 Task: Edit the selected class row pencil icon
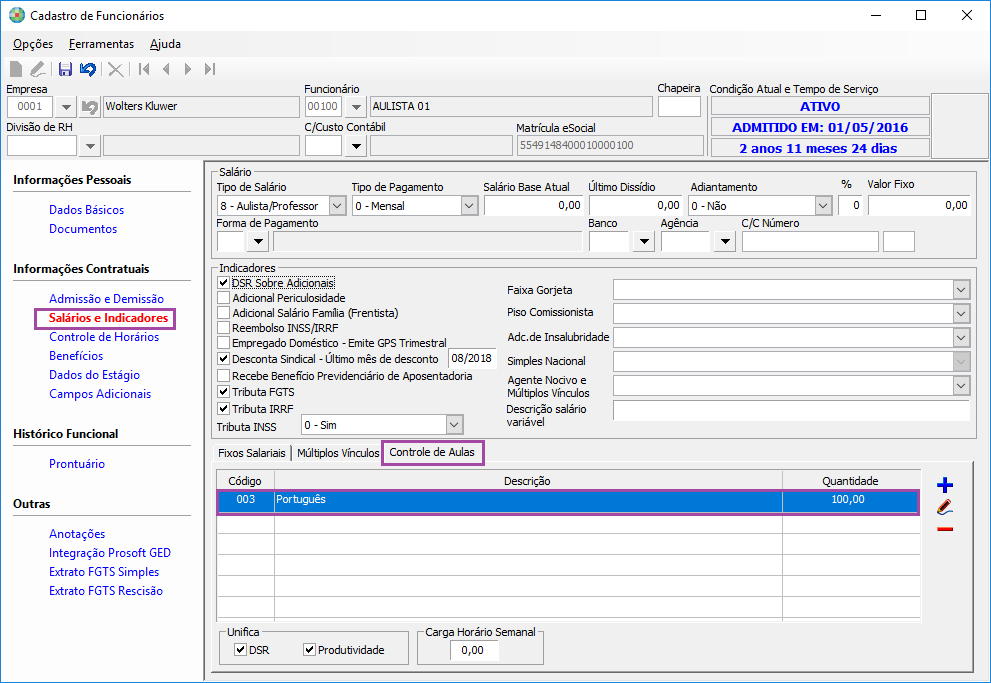pos(945,507)
